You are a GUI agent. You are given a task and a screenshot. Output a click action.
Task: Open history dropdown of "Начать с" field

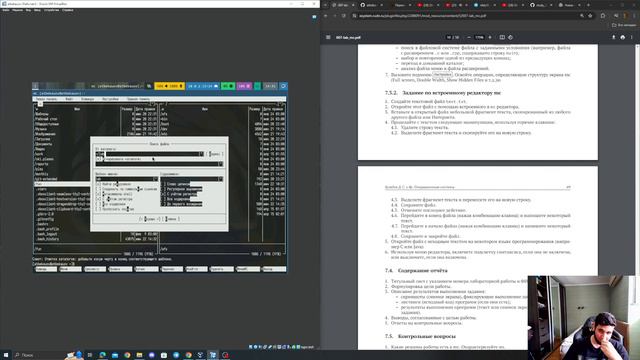click(x=201, y=154)
